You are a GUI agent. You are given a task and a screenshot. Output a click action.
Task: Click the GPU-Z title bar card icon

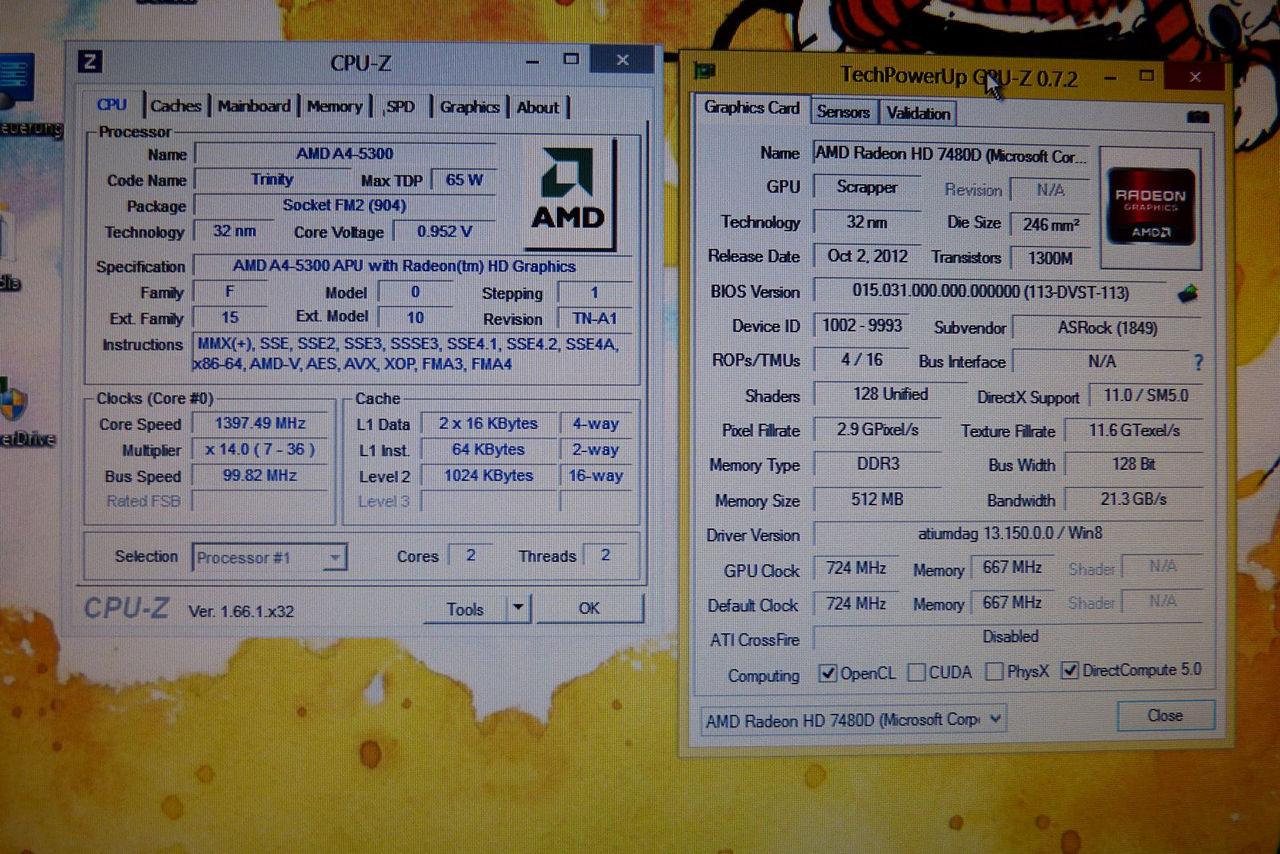tap(705, 71)
